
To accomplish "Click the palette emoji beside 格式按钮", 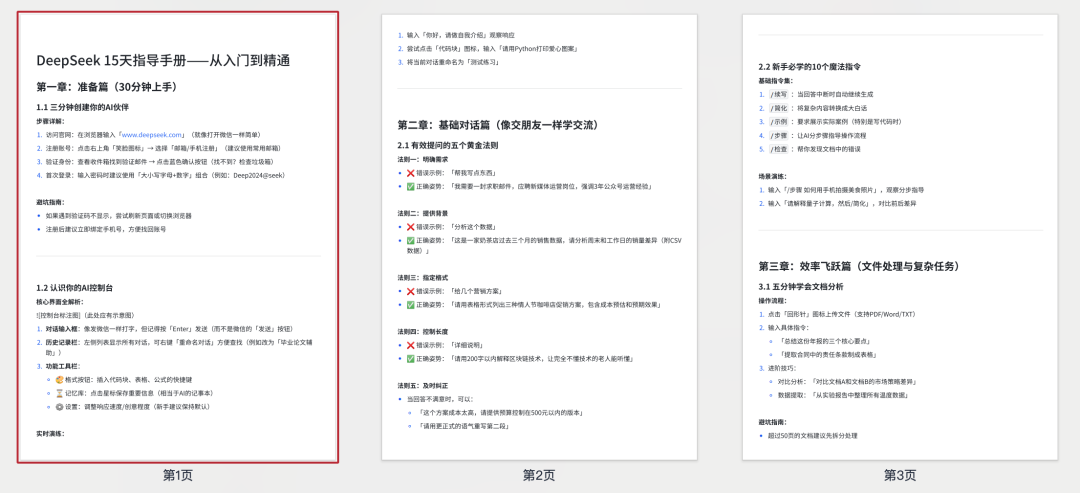I will (x=61, y=379).
